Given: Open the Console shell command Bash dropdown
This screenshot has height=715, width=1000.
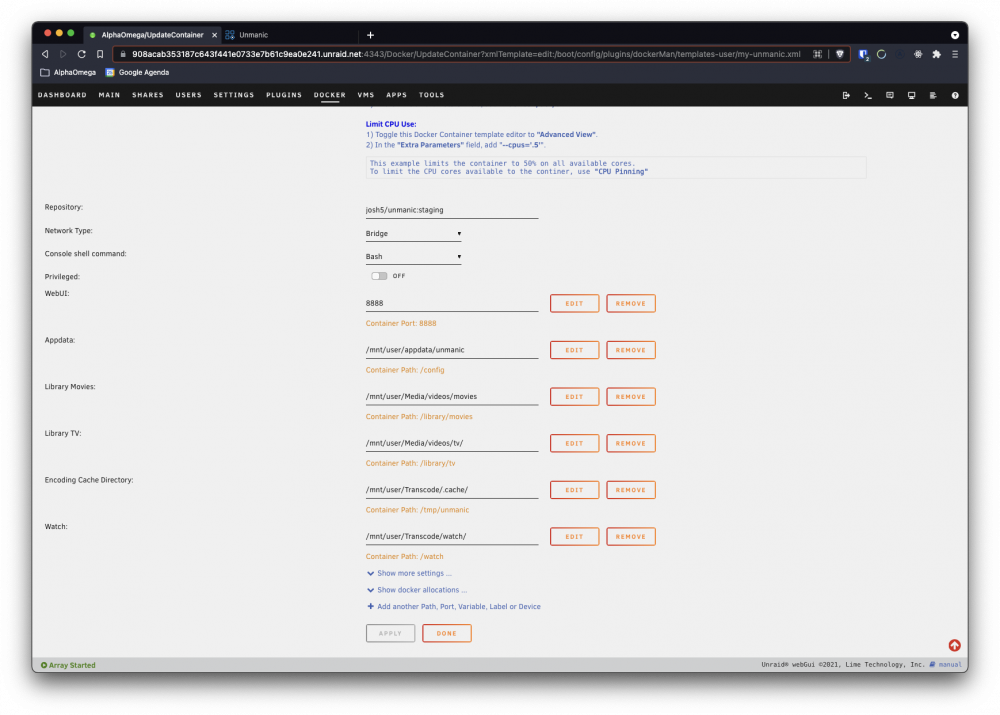Looking at the screenshot, I should [413, 256].
